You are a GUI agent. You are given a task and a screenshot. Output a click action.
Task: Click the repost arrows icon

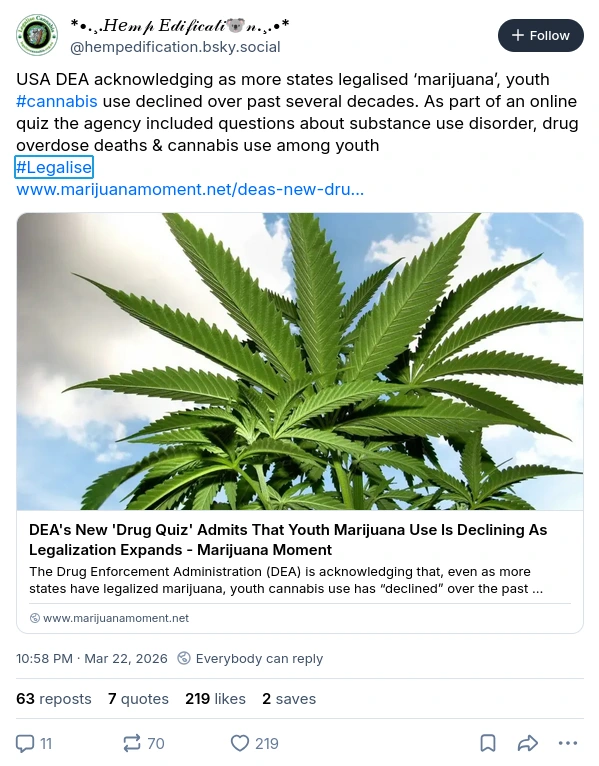pos(132,744)
